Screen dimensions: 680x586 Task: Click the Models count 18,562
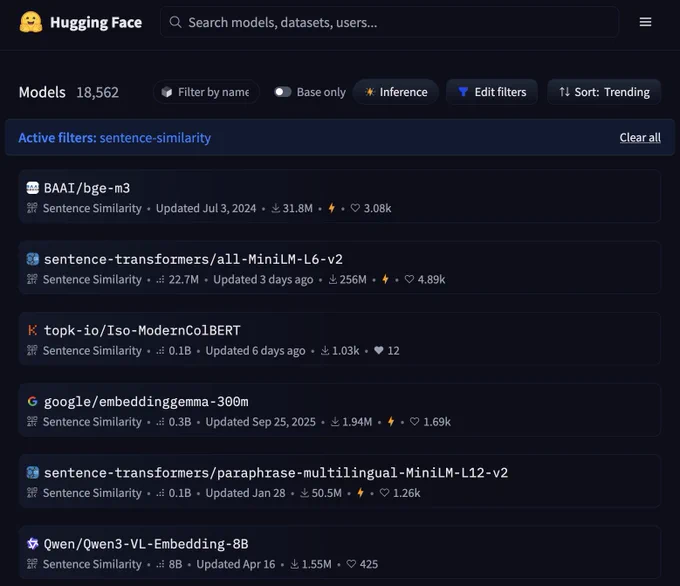(x=98, y=92)
